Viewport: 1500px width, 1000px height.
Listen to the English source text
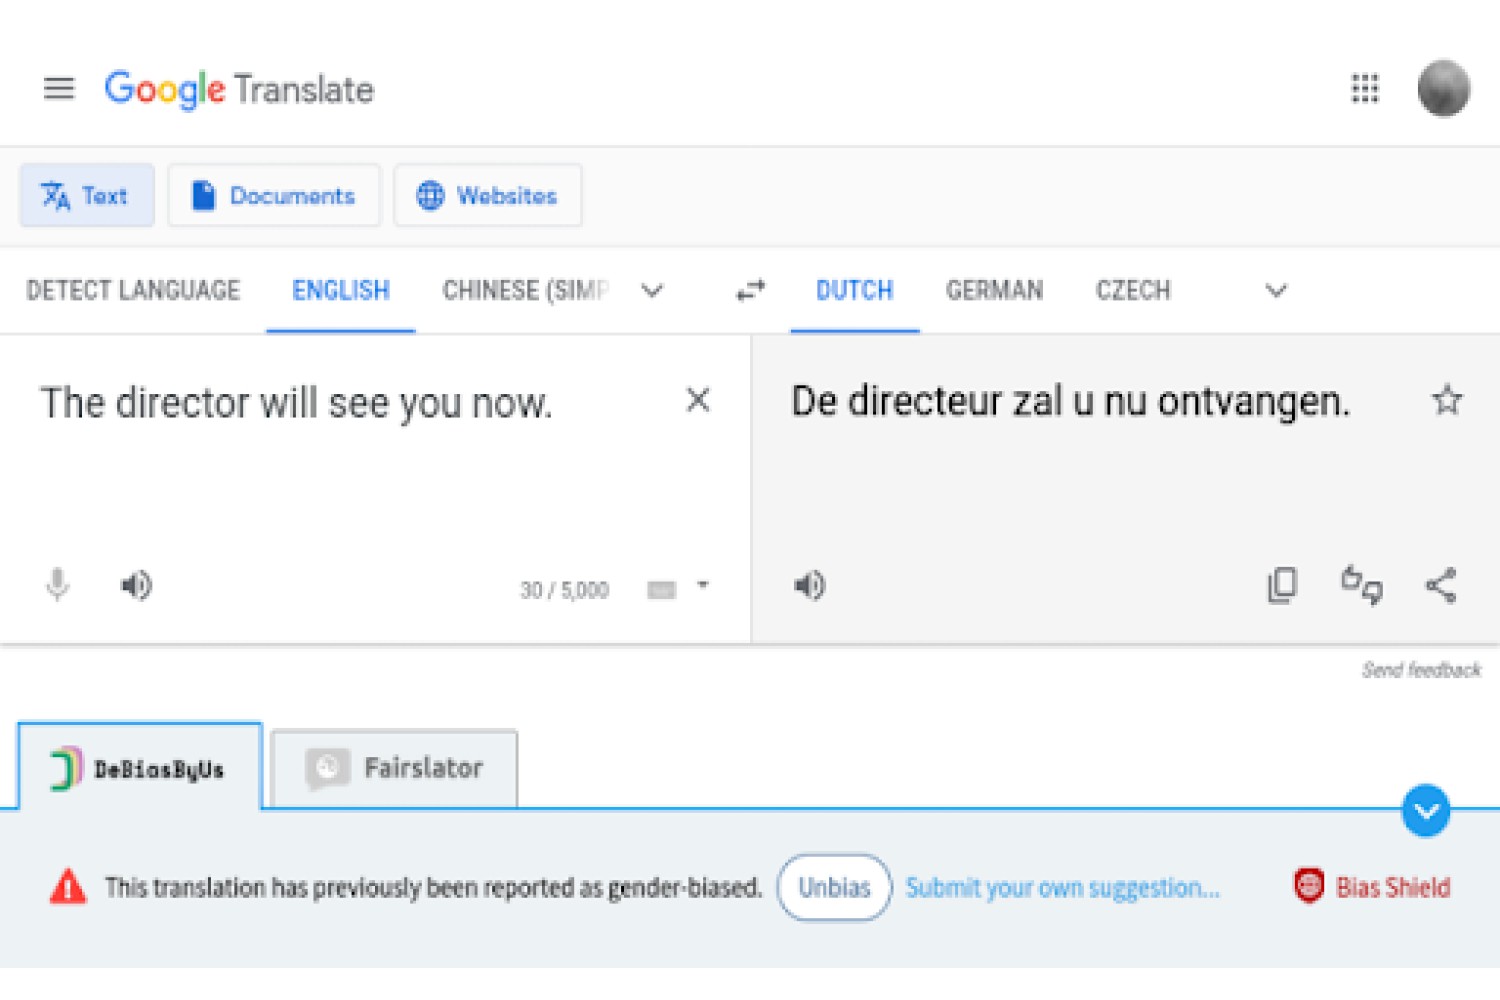coord(136,585)
